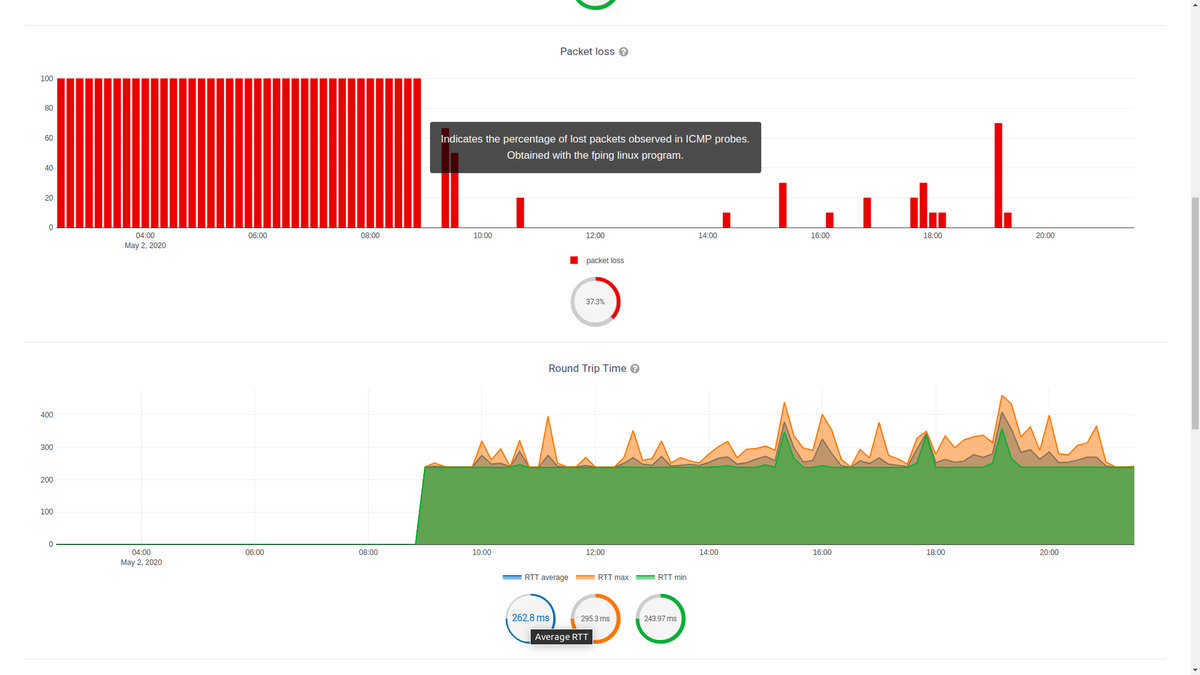Click the 243.97 ms RTT min gauge
The width and height of the screenshot is (1200, 675).
click(x=660, y=619)
